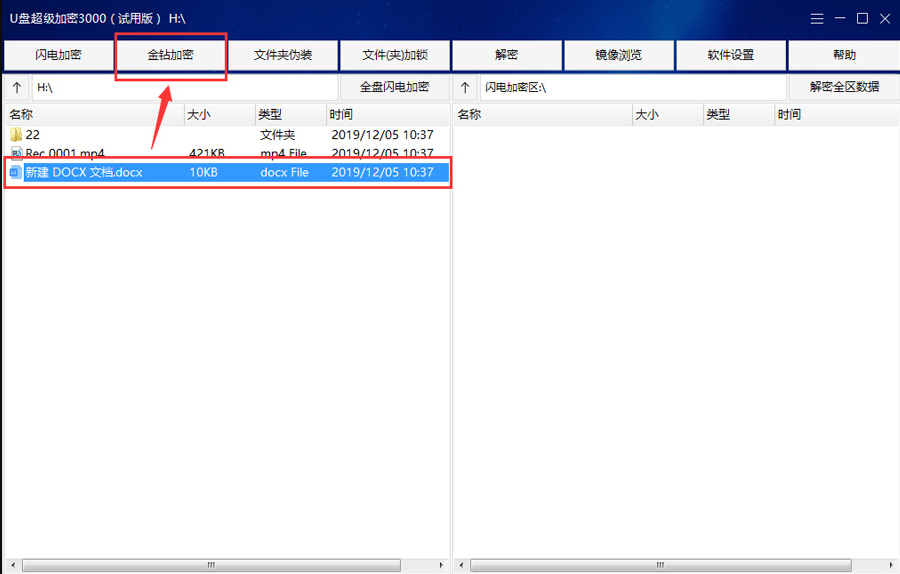Select the folder icon named 22
This screenshot has width=900, height=574.
click(16, 134)
